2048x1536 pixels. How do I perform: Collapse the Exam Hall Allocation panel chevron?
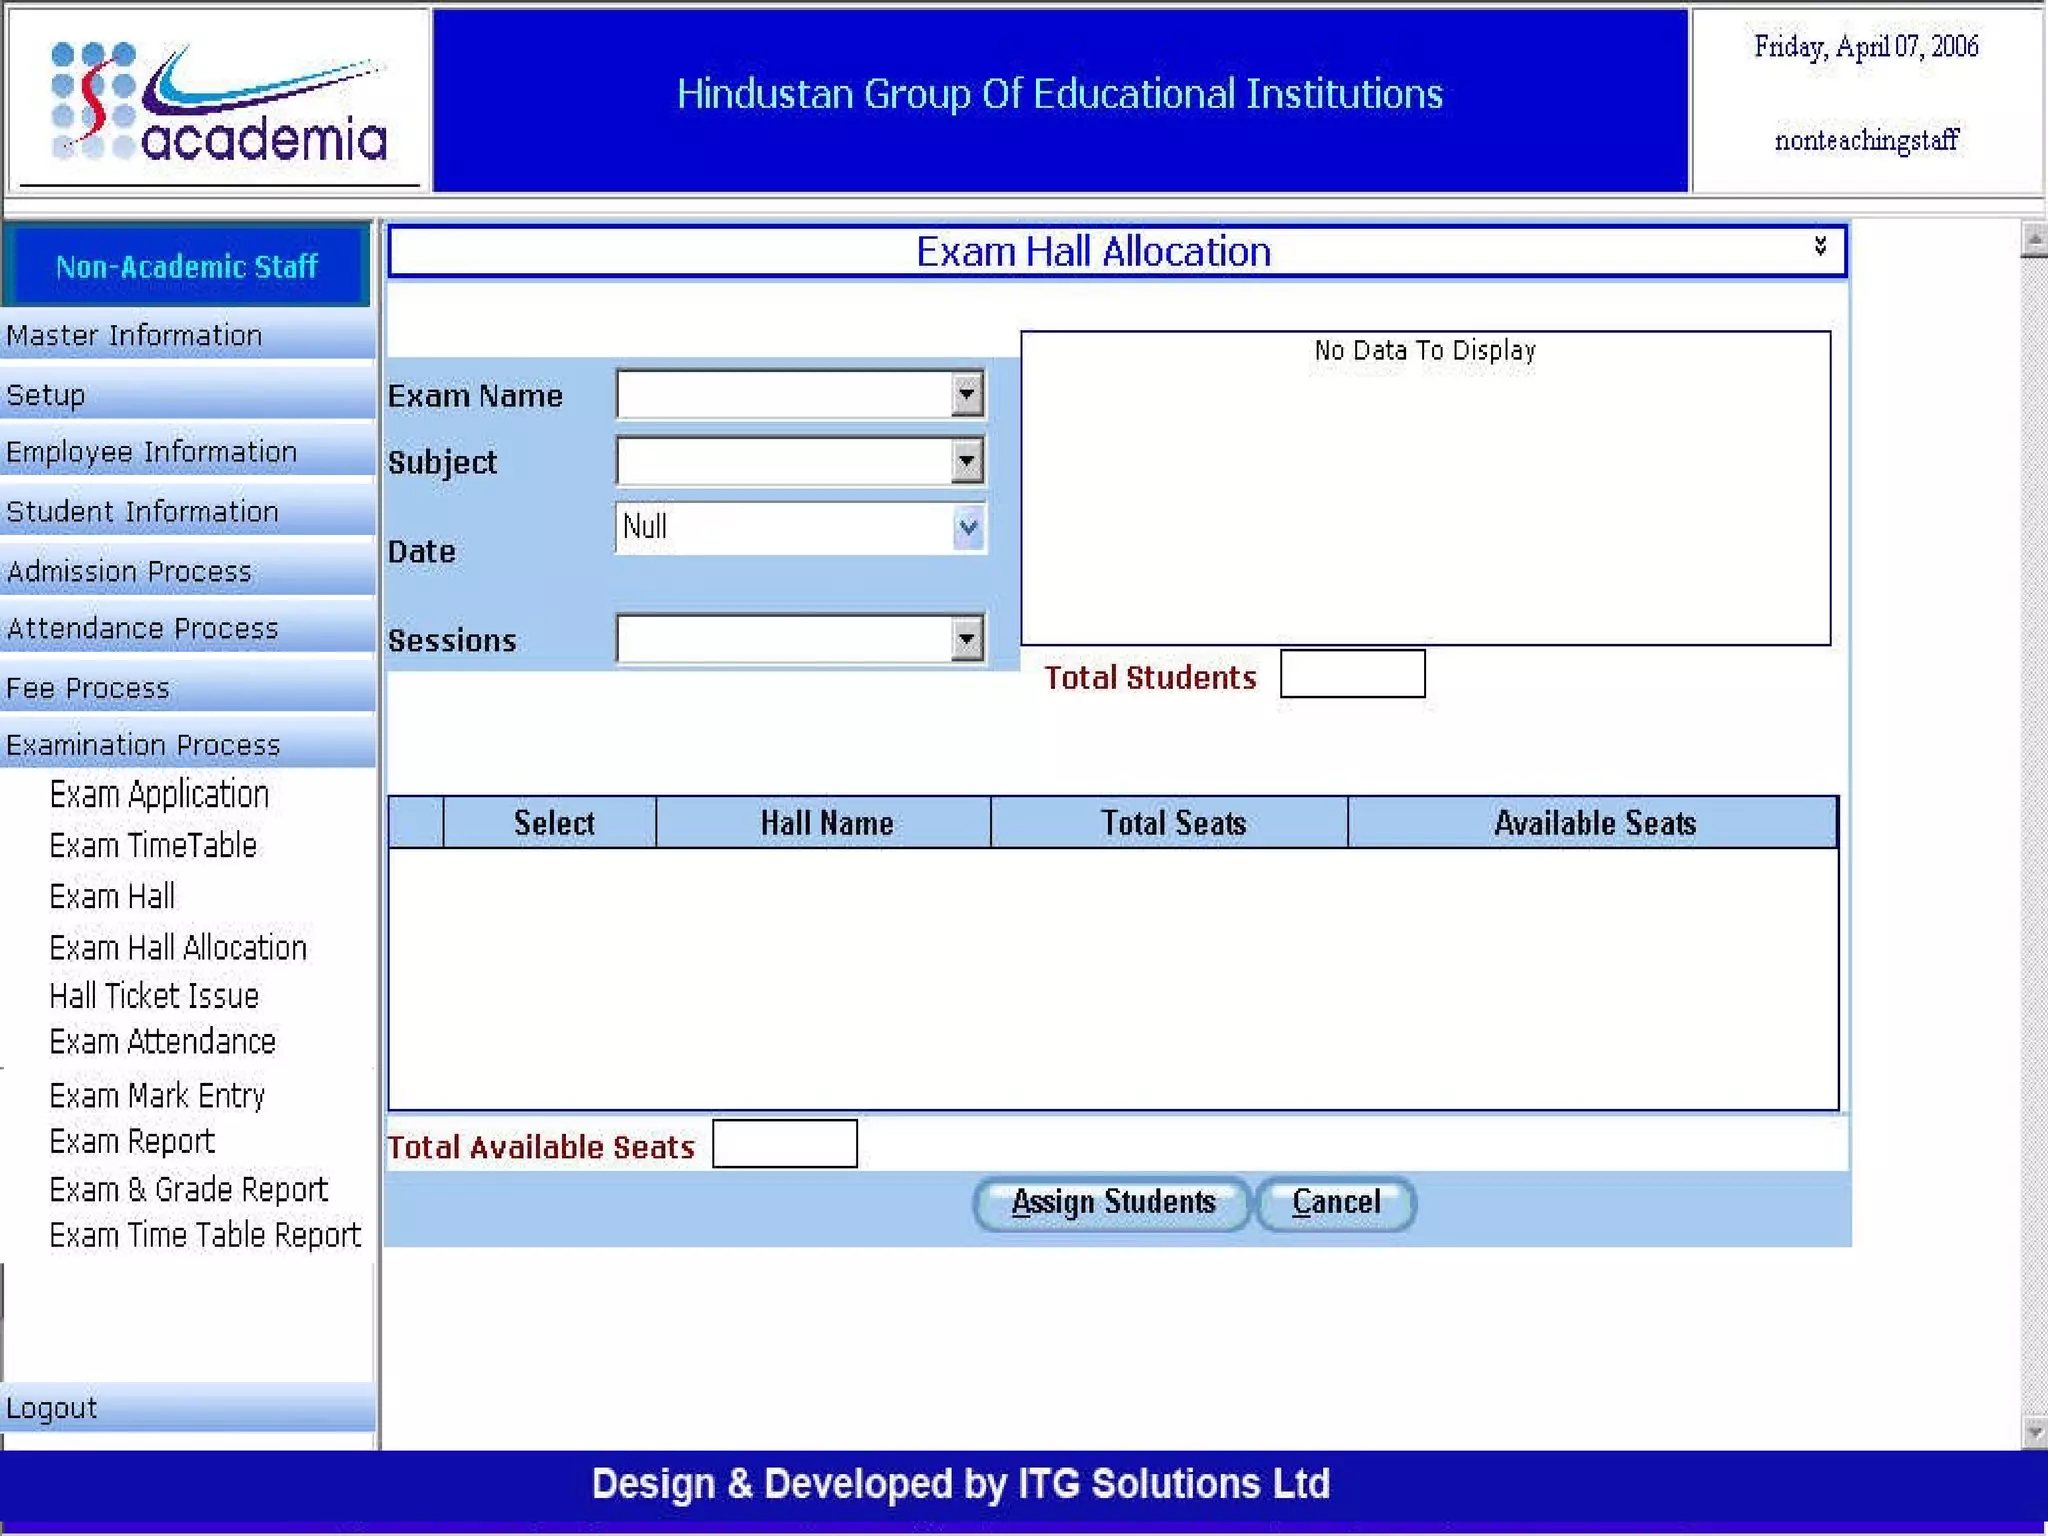point(1819,246)
